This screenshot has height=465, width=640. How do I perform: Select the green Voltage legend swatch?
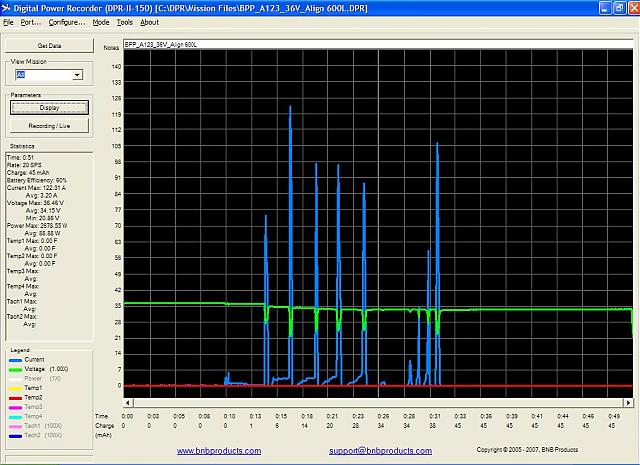point(14,369)
